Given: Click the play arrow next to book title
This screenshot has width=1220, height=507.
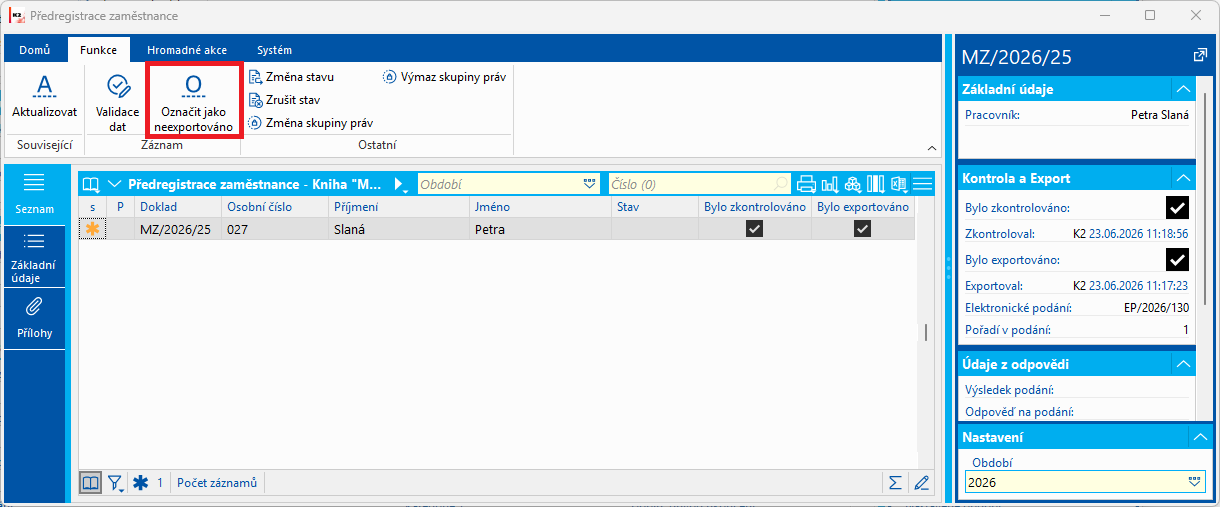Looking at the screenshot, I should click(x=399, y=184).
